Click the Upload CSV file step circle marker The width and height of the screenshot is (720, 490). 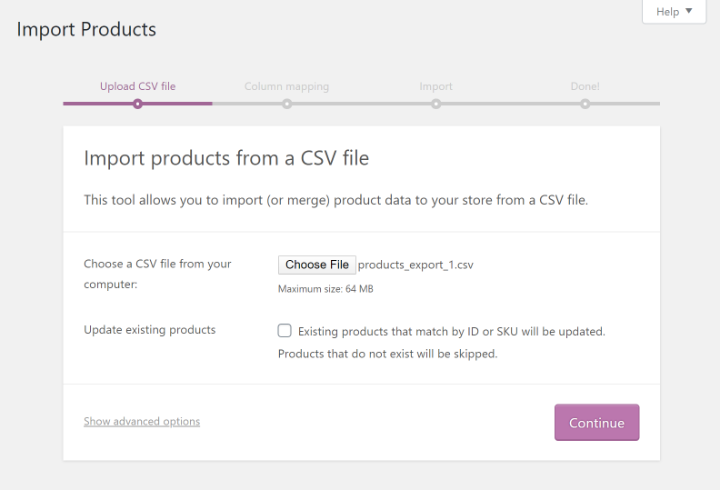tap(138, 103)
